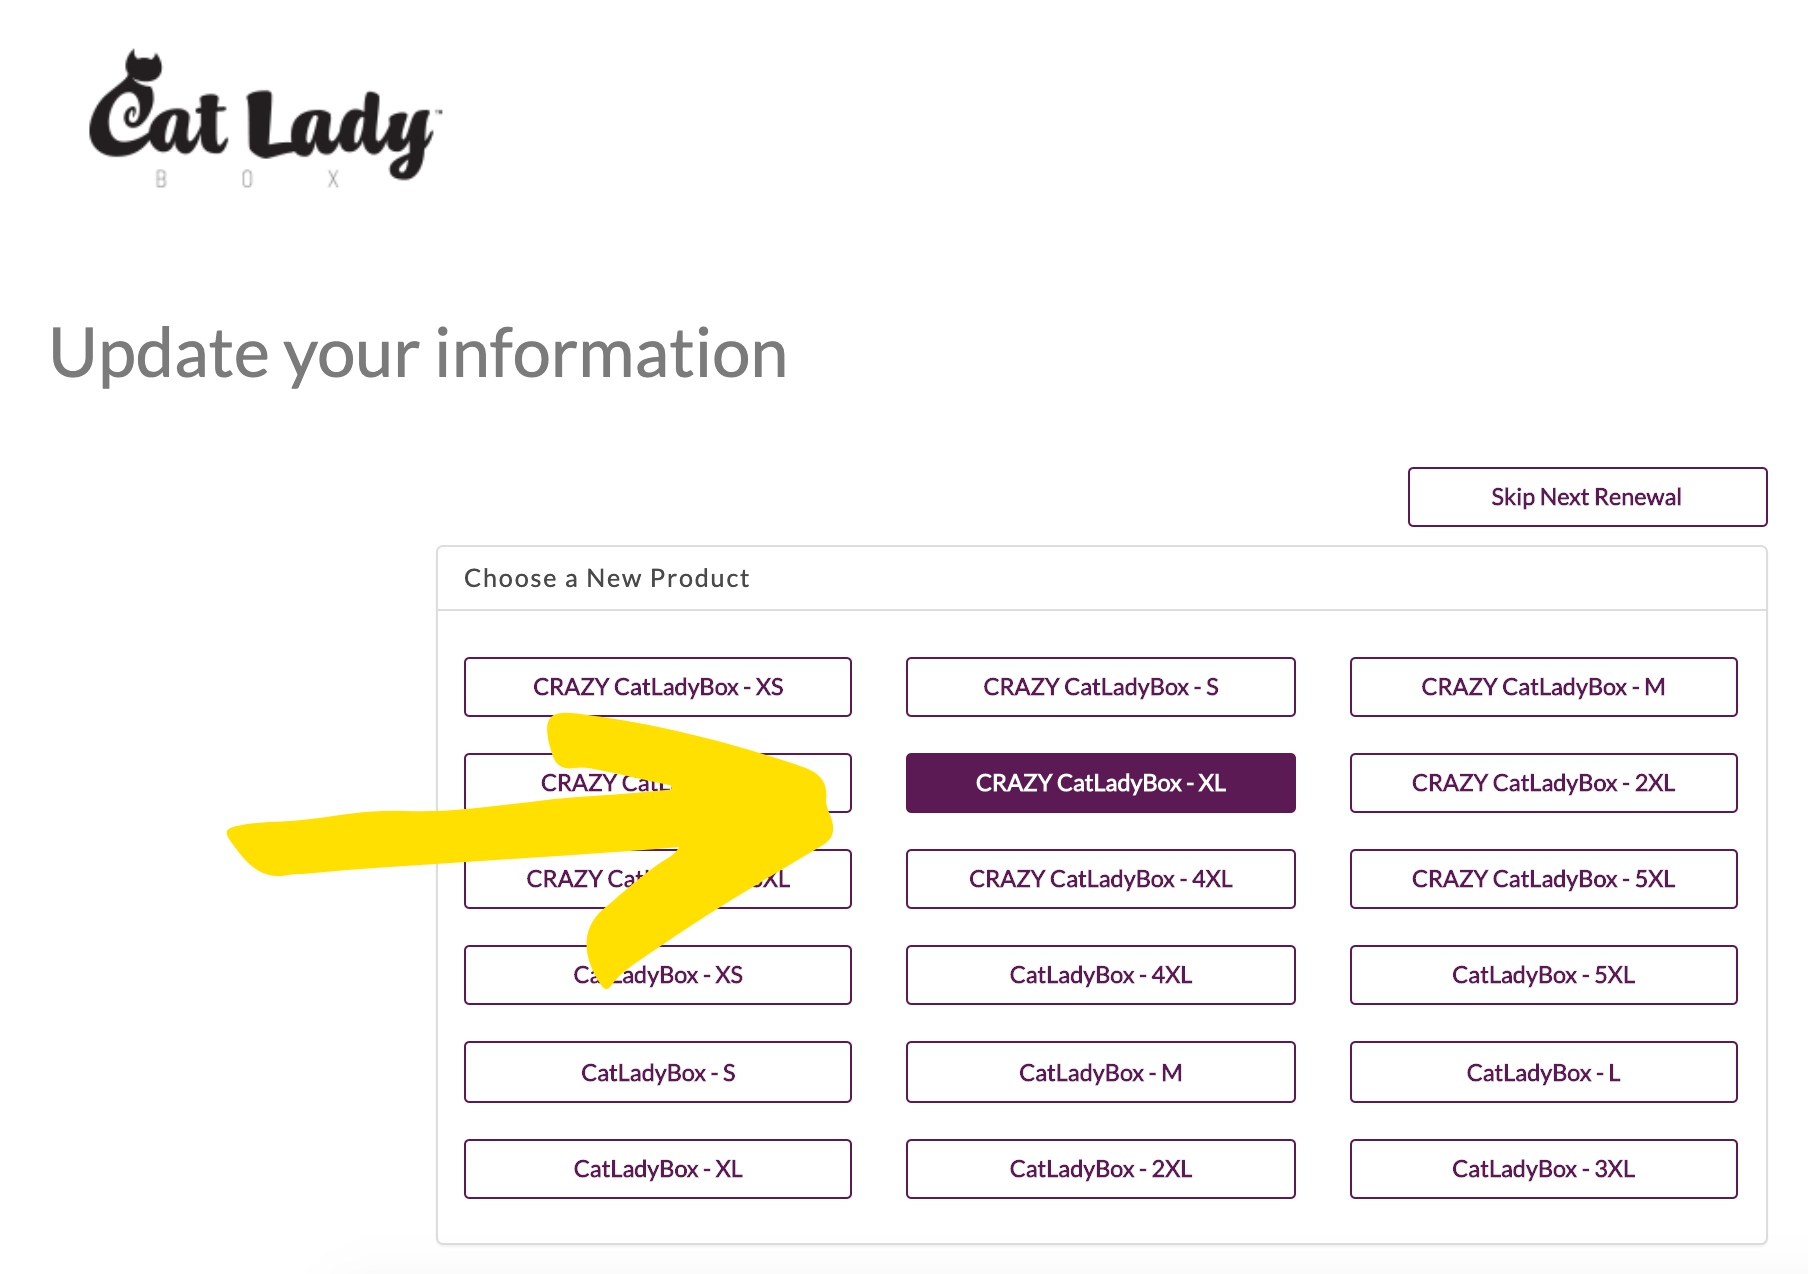Choose CRAZY CatLadyBox - S option

(x=1100, y=687)
